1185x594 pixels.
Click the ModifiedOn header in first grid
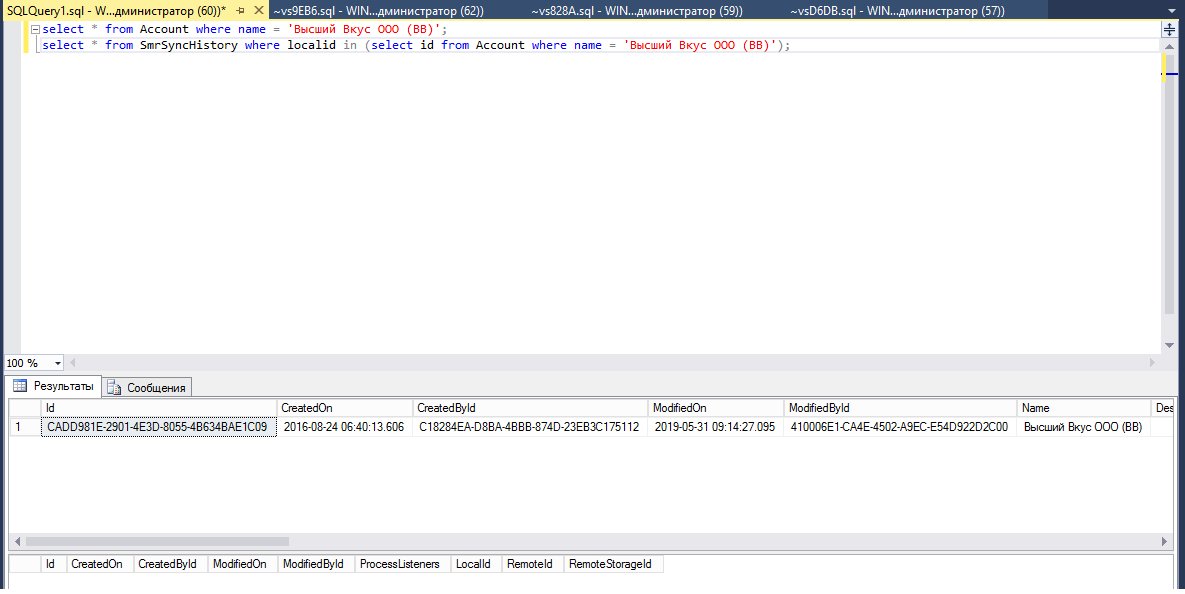[x=716, y=407]
